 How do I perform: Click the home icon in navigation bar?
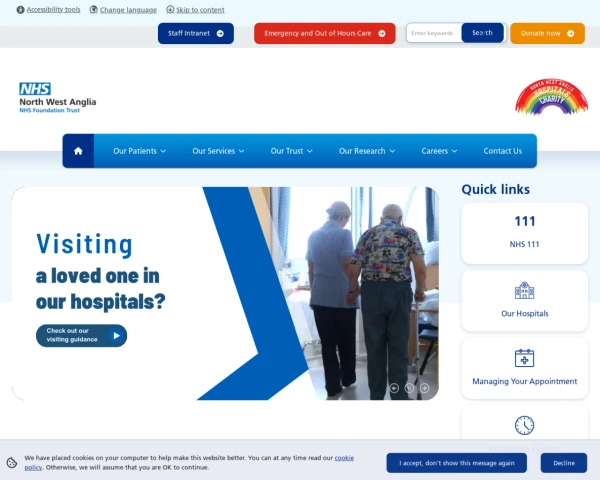point(78,151)
